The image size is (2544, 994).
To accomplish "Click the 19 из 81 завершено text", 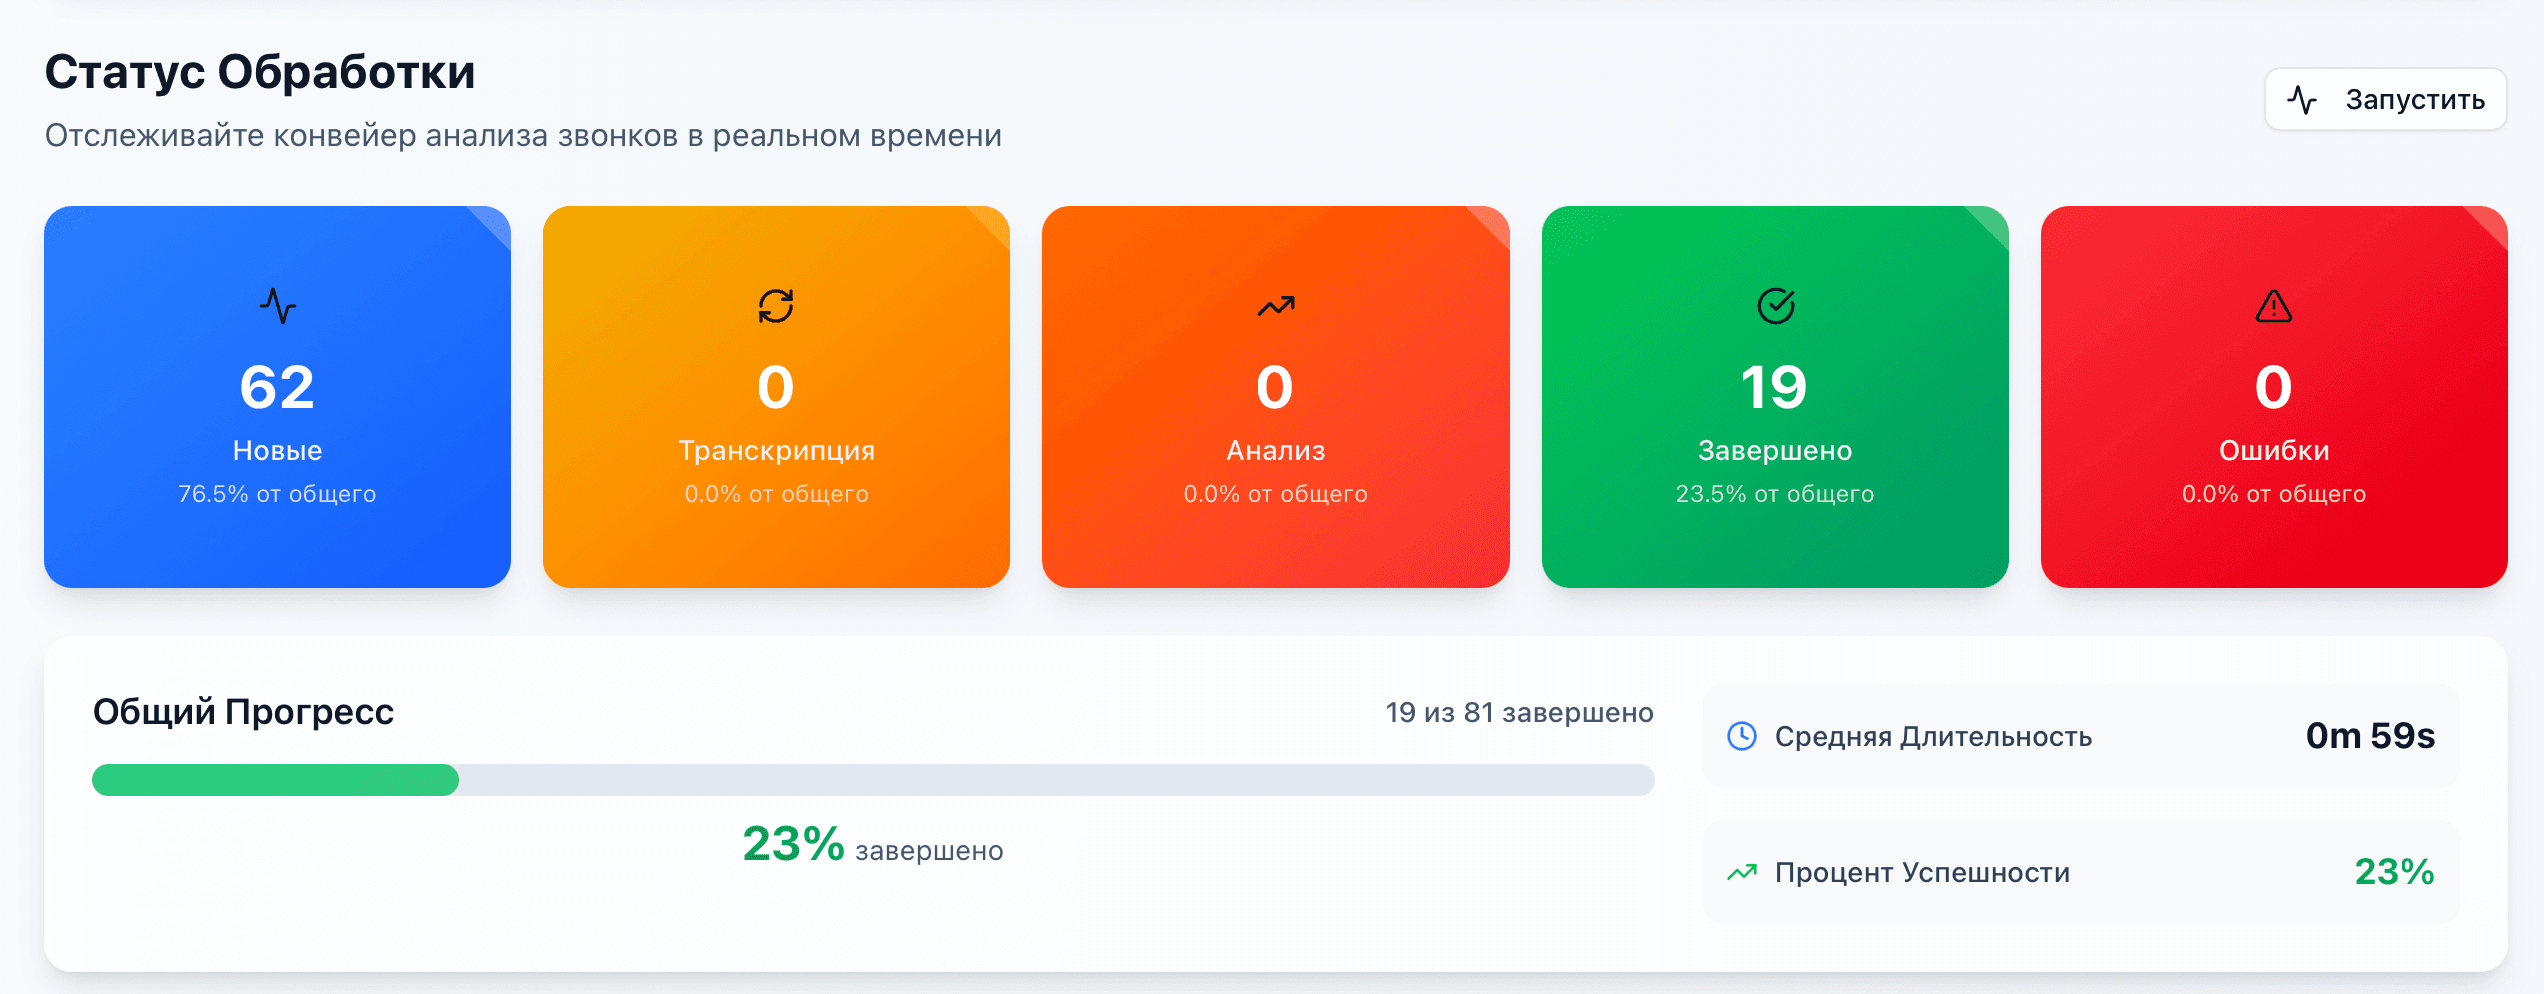I will pyautogui.click(x=1519, y=713).
